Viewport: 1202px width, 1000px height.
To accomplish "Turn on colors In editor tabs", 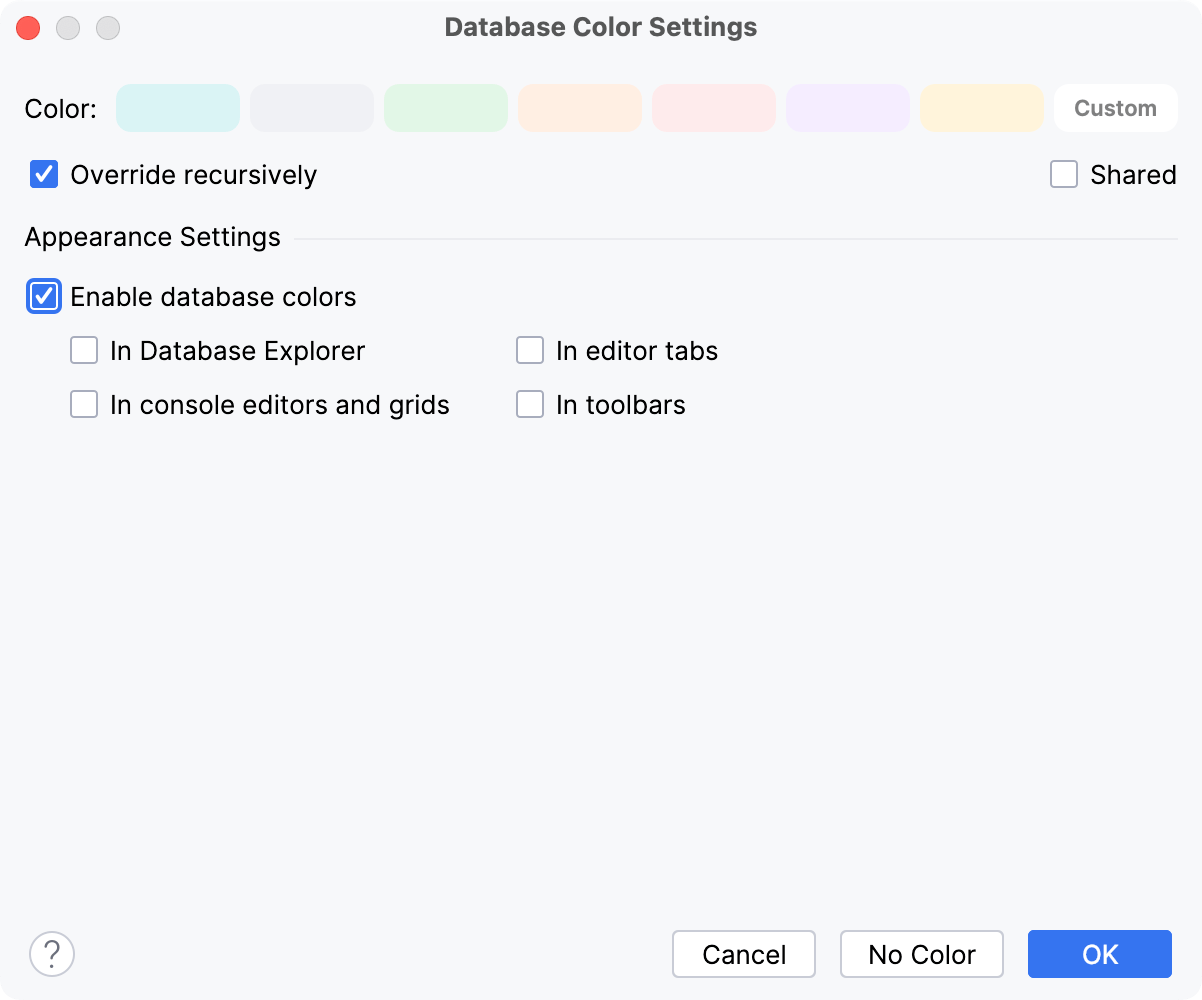I will click(x=529, y=350).
